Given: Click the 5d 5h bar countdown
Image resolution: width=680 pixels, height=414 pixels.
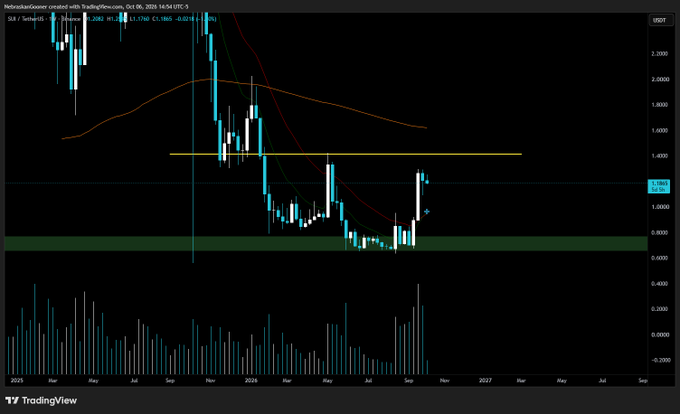Looking at the screenshot, I should point(659,190).
